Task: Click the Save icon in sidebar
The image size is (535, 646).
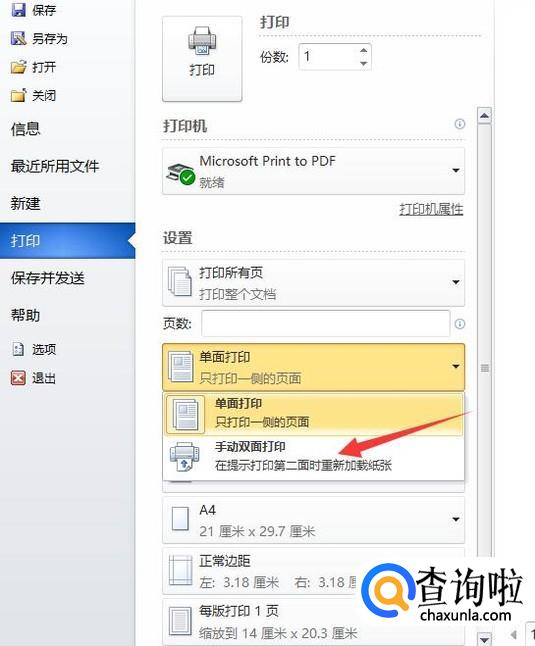Action: (x=19, y=10)
